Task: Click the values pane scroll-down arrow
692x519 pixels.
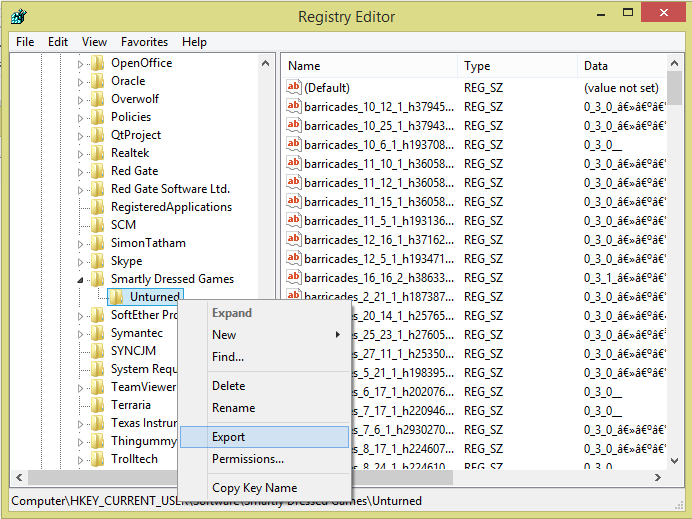Action: (x=675, y=461)
